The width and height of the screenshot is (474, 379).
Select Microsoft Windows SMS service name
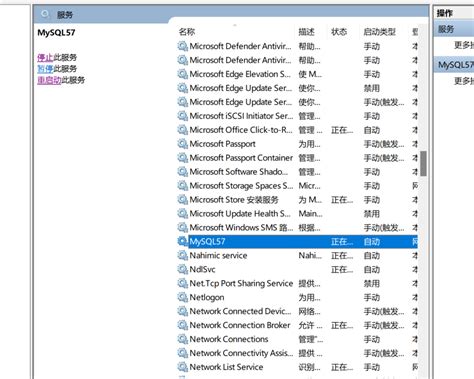coord(241,228)
